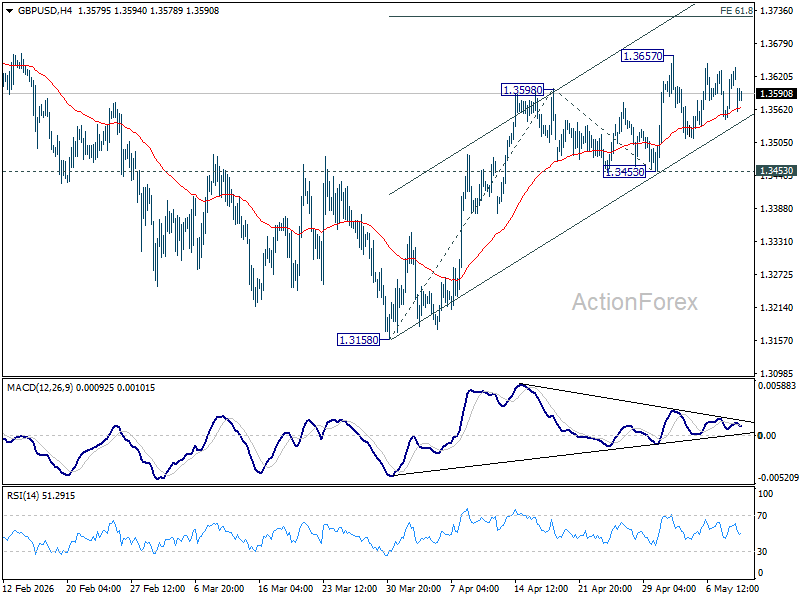Select the 1.34530 low price label

point(624,172)
